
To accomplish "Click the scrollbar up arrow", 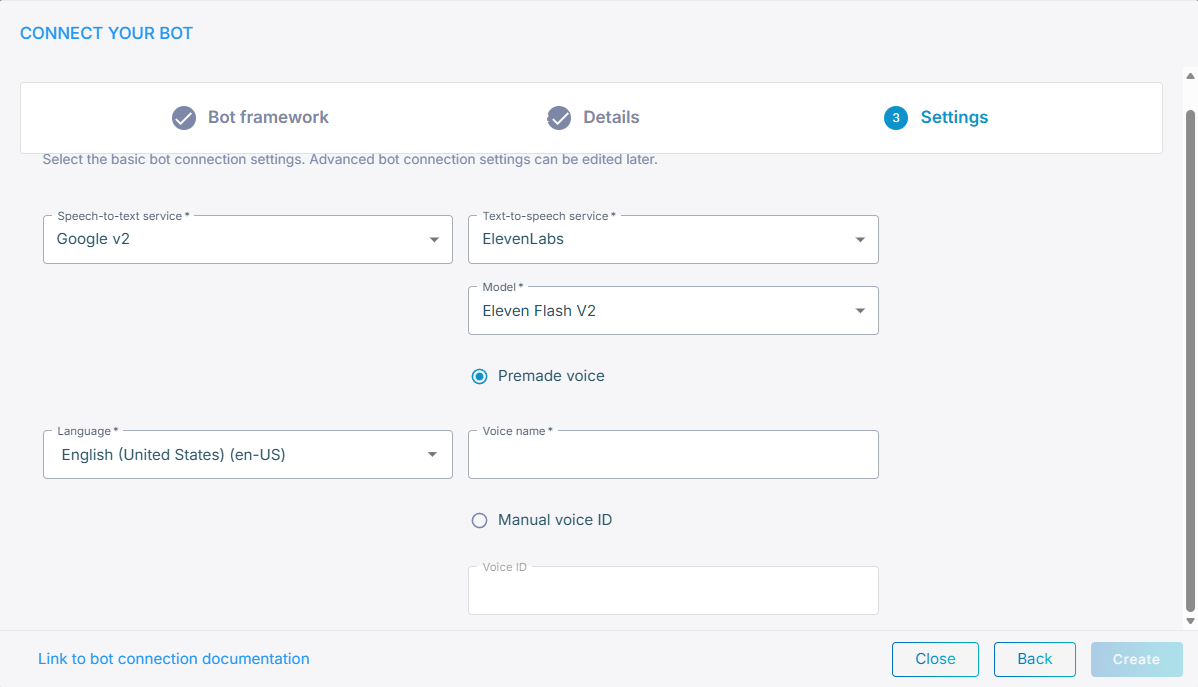I will [1190, 75].
